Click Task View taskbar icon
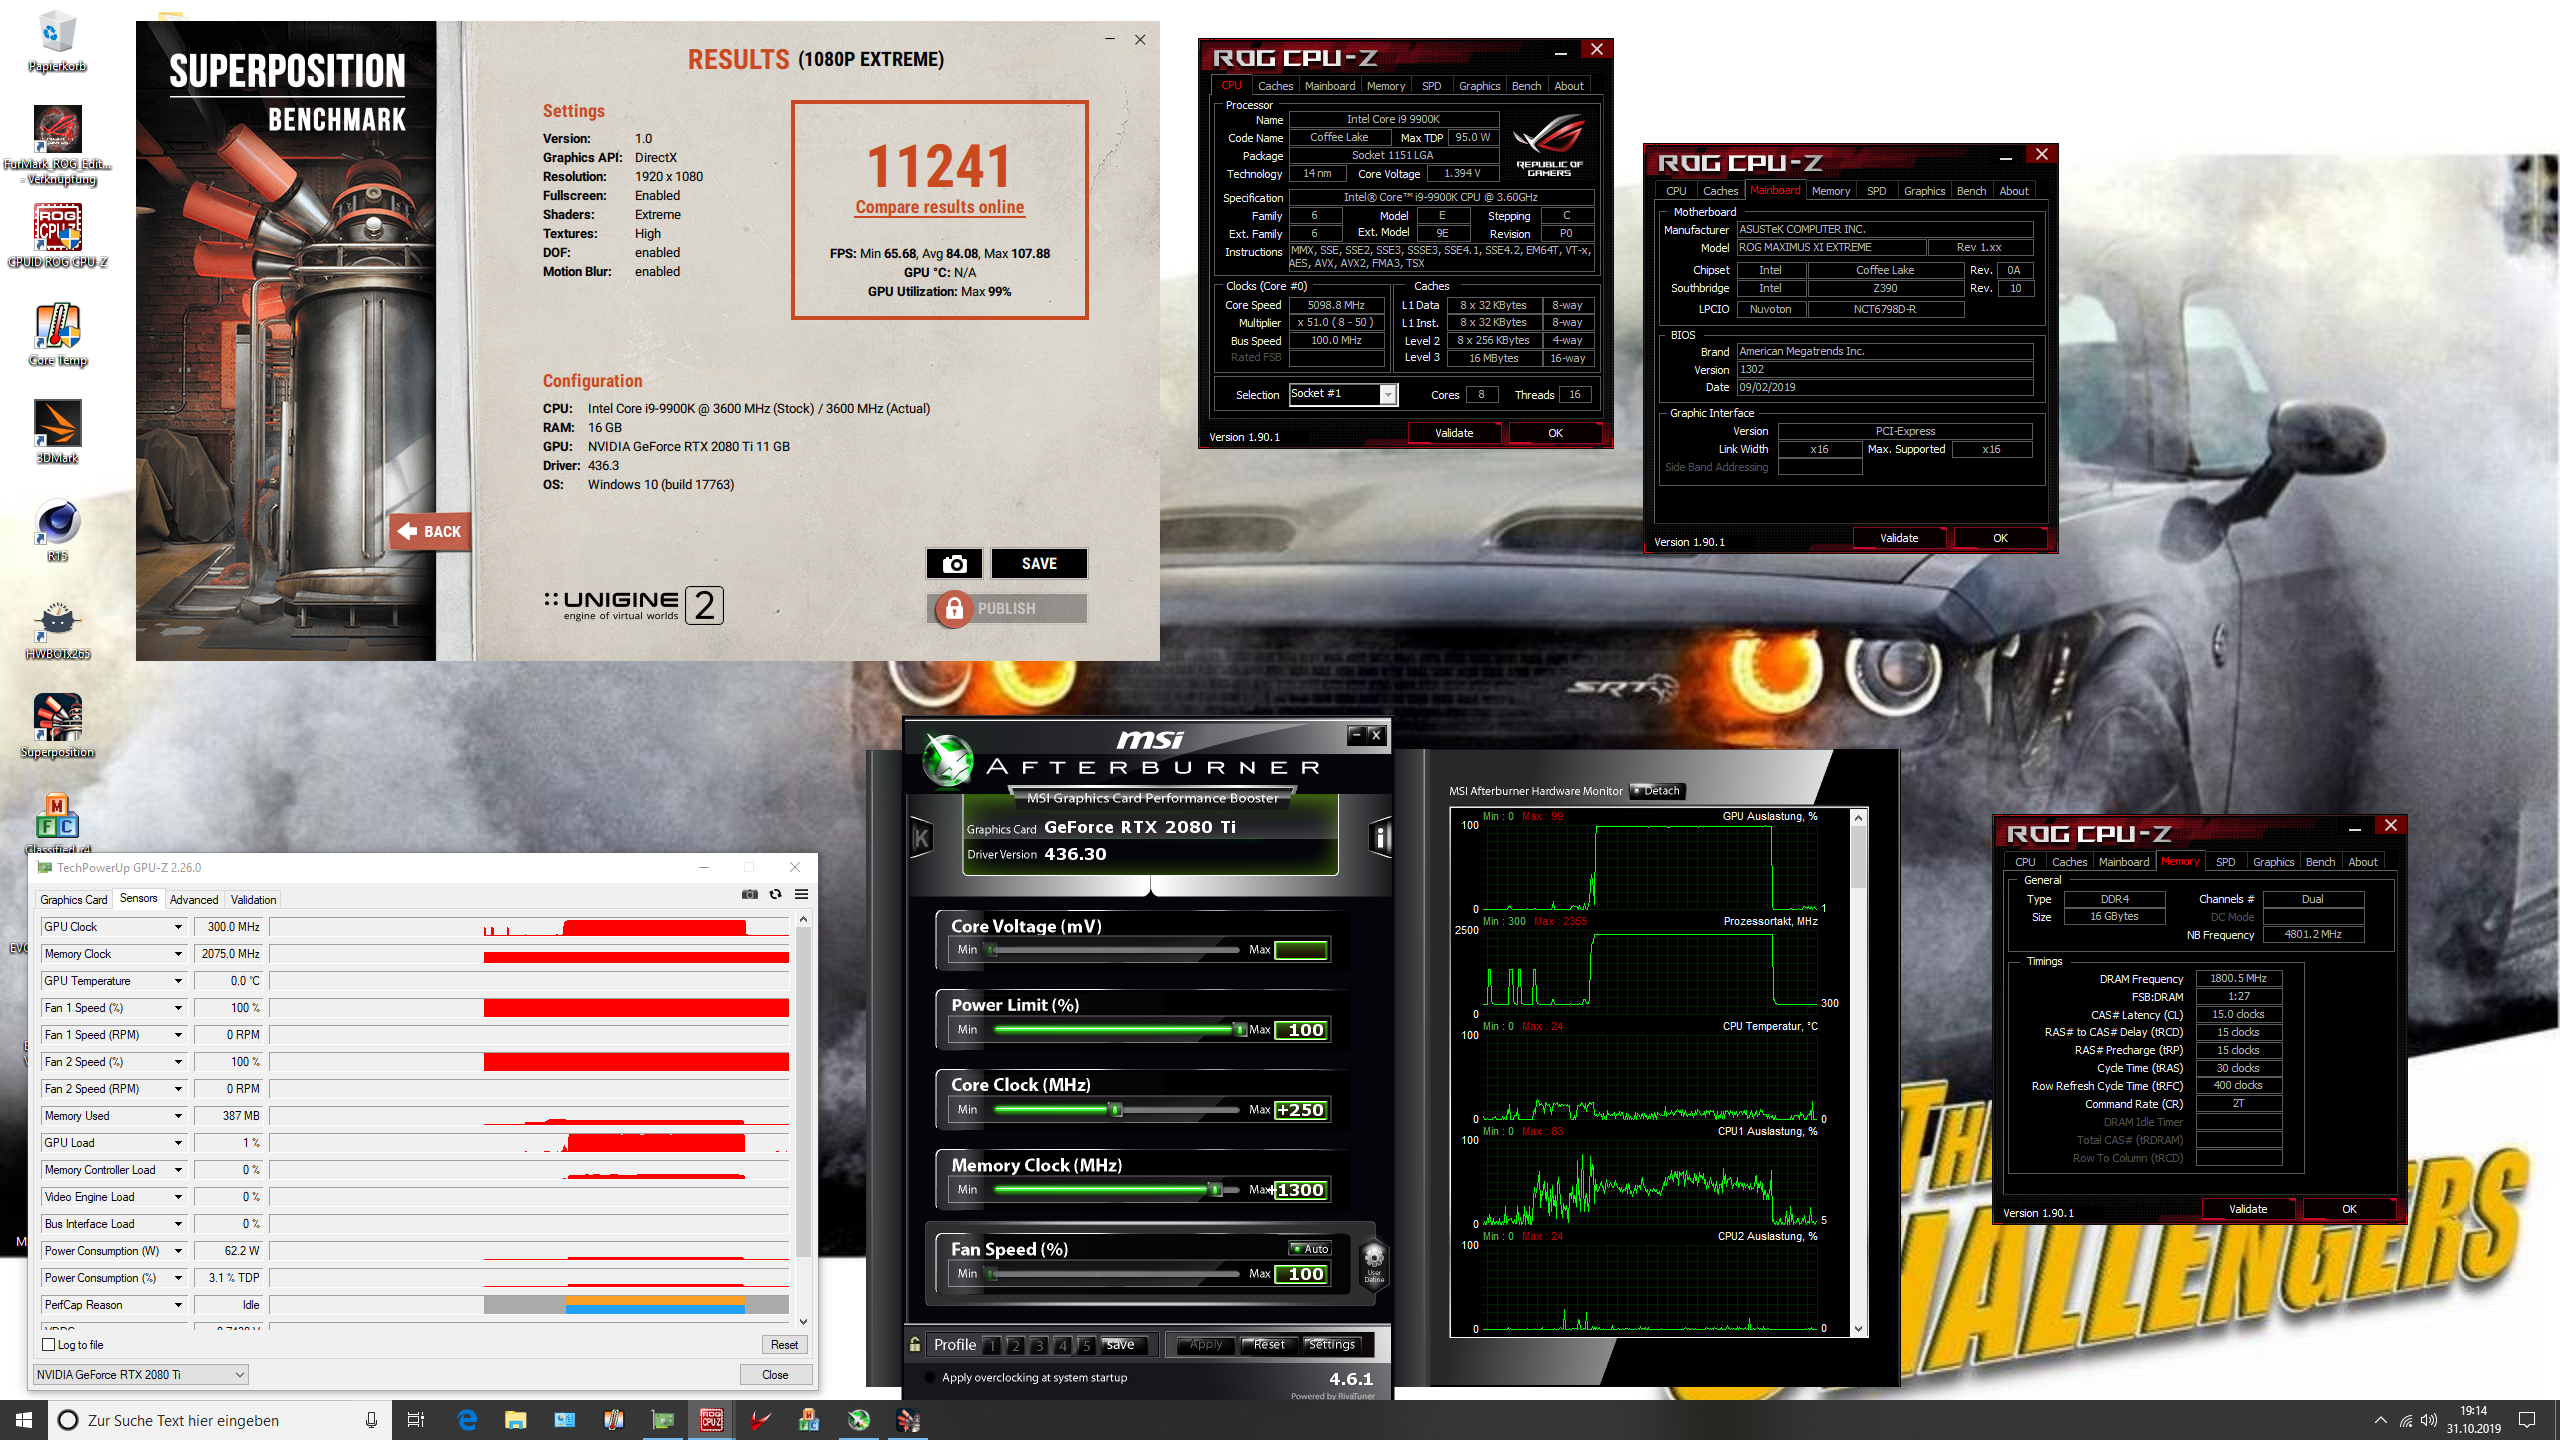This screenshot has height=1440, width=2560. [416, 1420]
